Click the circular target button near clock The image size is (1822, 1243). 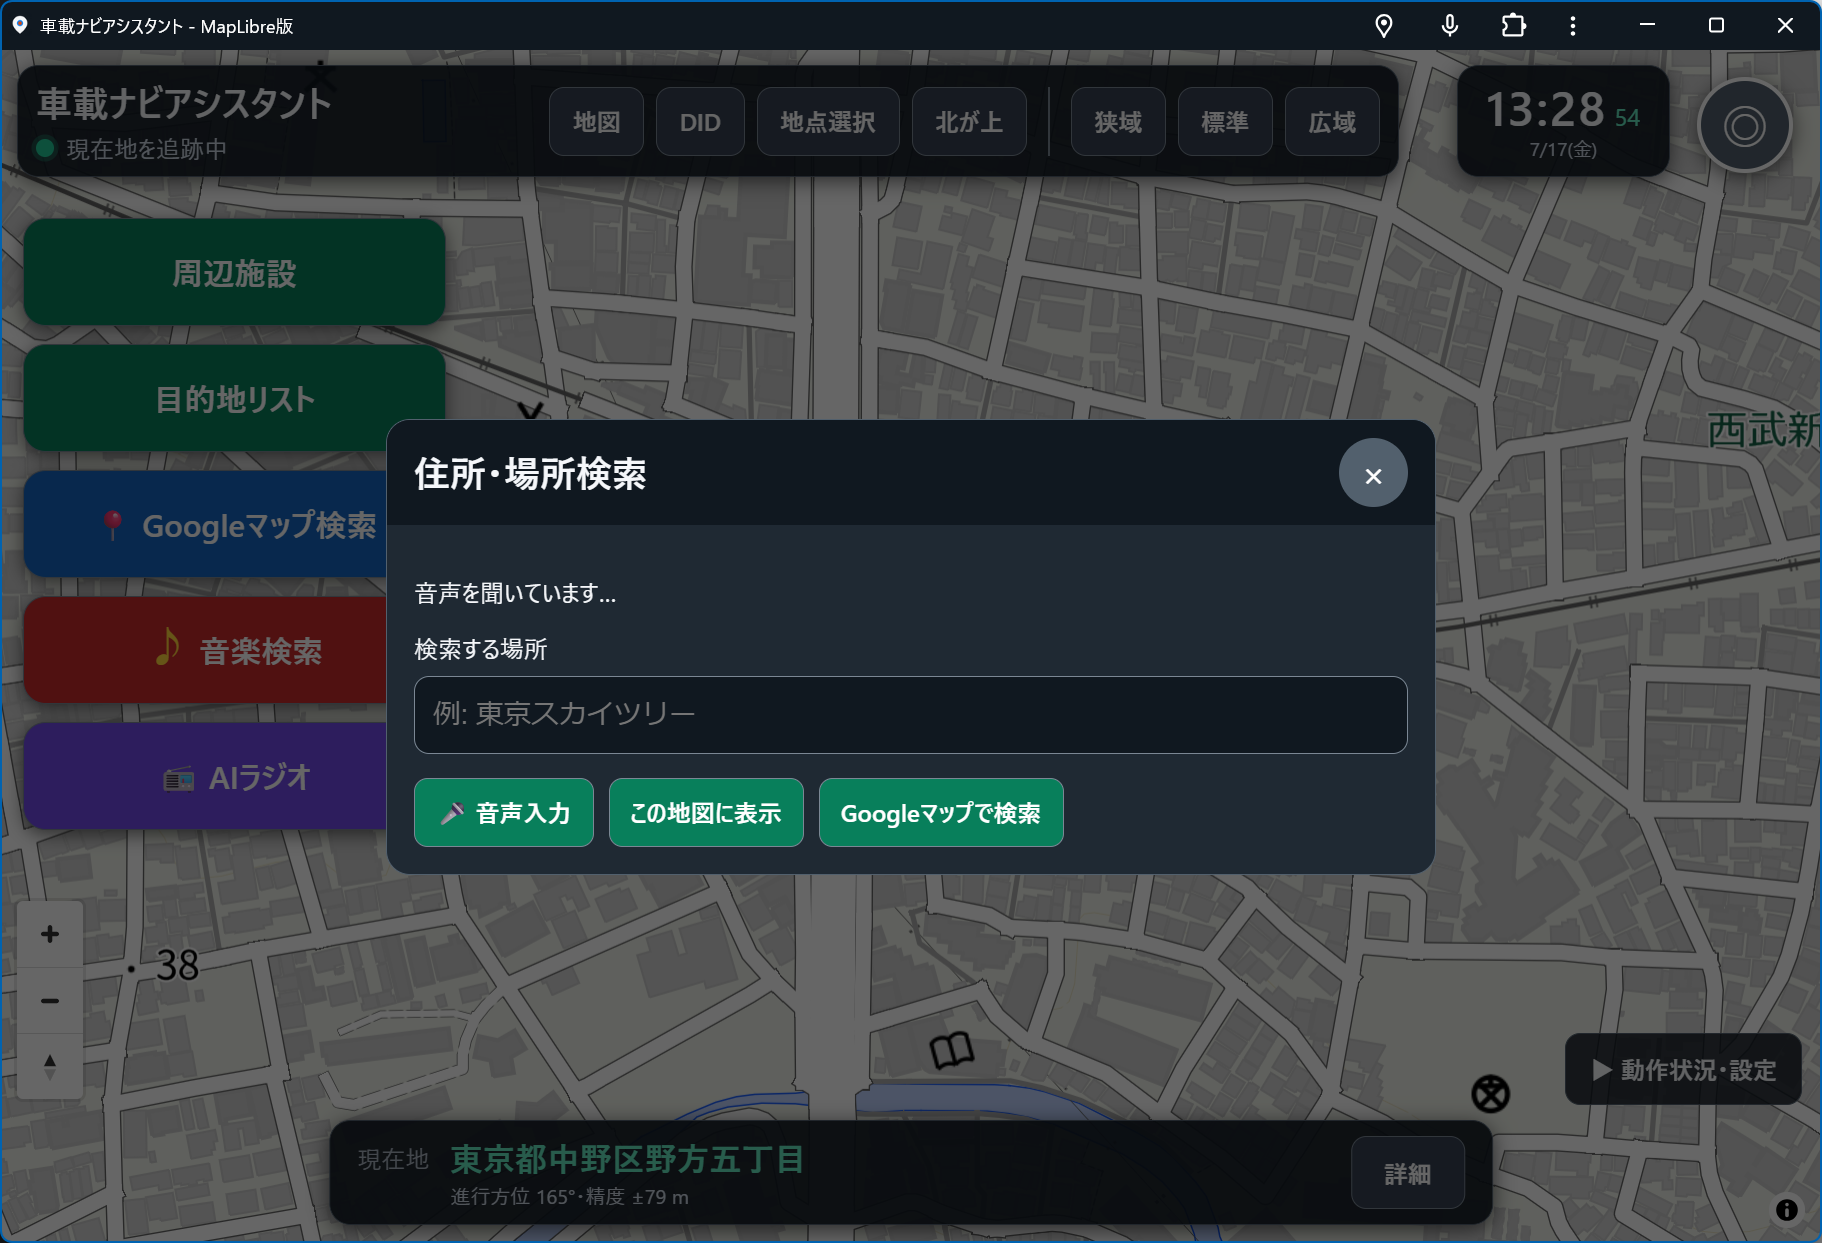[x=1744, y=126]
